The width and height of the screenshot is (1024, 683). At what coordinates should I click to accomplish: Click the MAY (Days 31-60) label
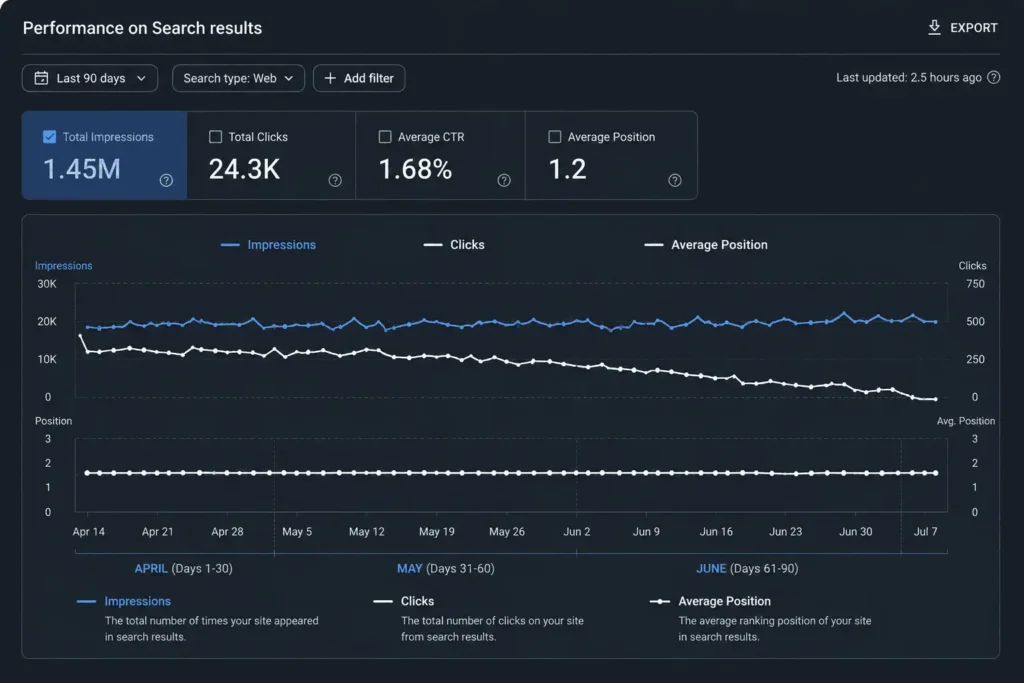445,569
